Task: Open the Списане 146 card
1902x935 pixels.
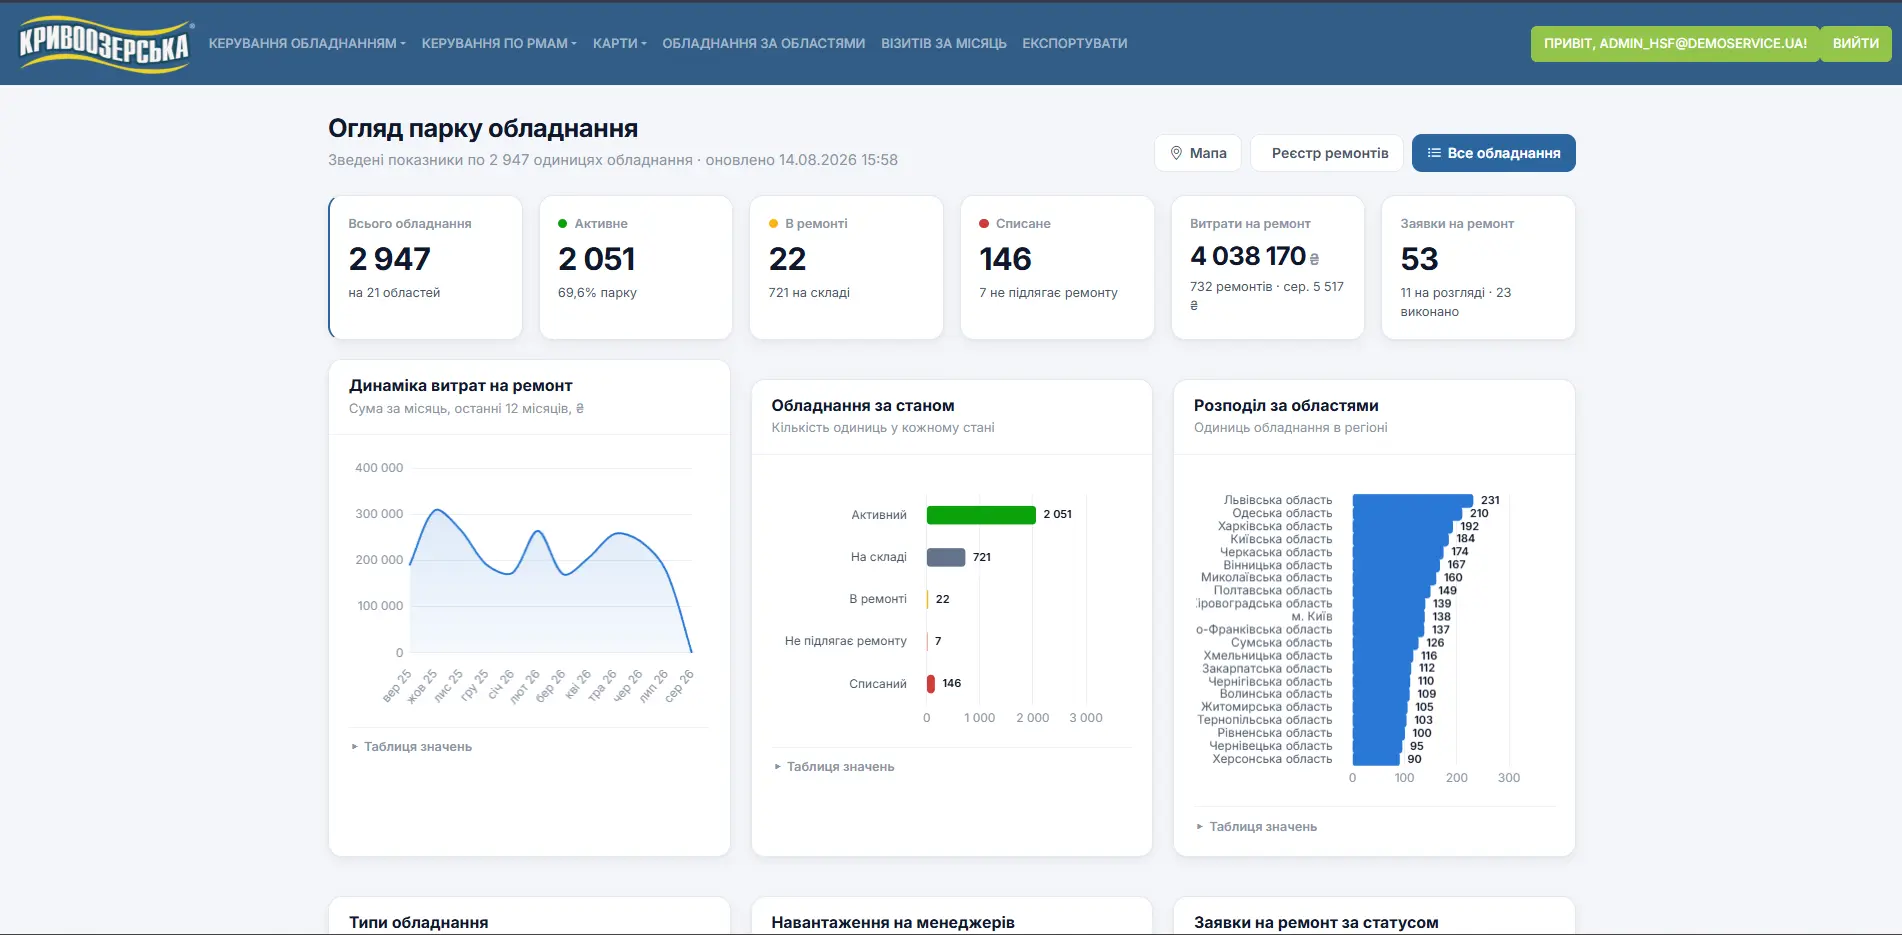Action: (x=1057, y=267)
